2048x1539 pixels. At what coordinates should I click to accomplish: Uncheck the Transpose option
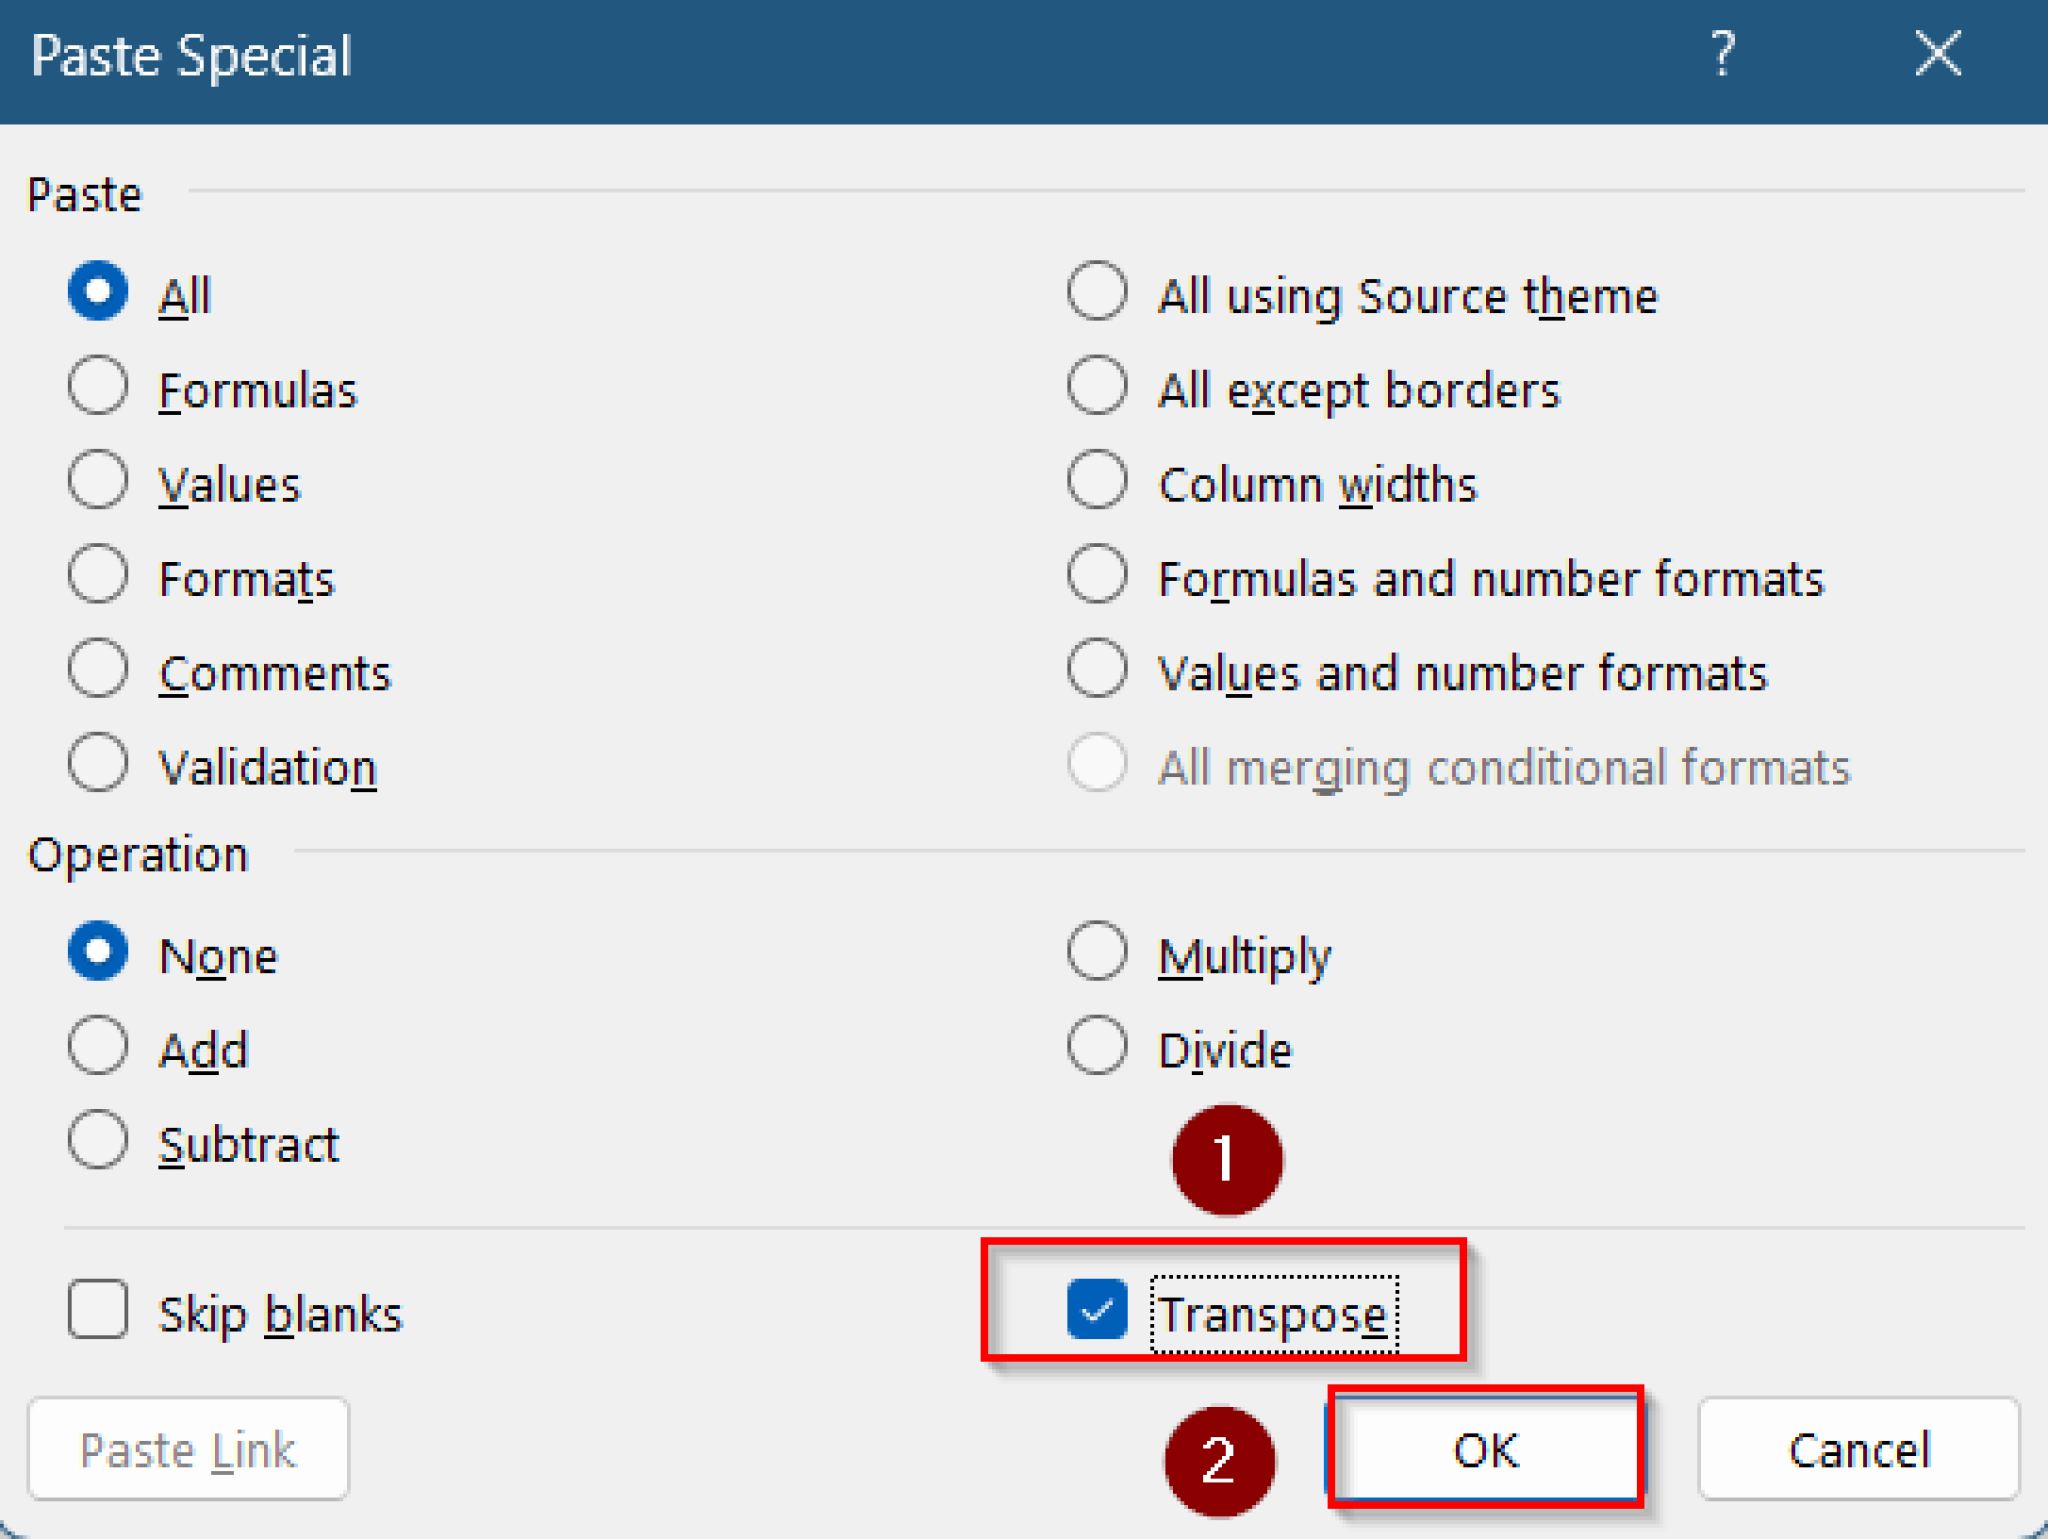tap(1097, 1311)
